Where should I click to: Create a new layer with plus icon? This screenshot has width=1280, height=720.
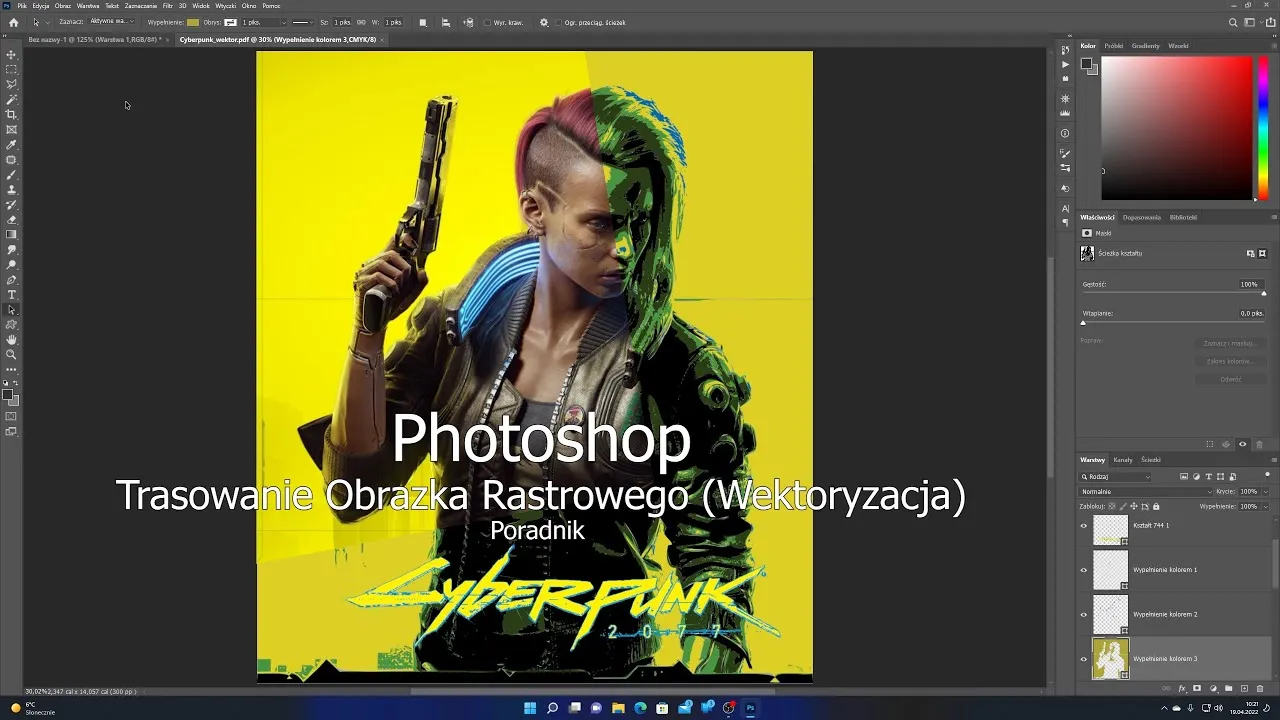[x=1244, y=688]
